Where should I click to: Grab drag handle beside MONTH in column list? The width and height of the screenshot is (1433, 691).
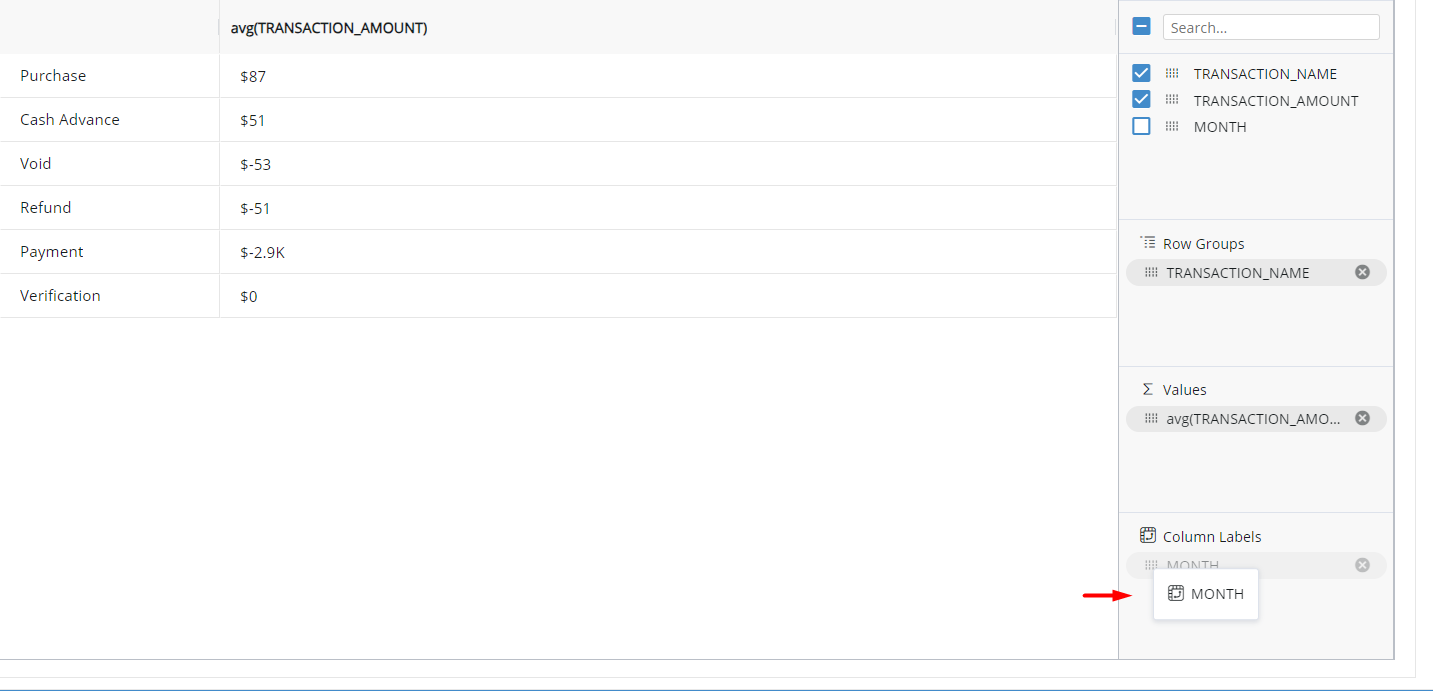point(1172,126)
